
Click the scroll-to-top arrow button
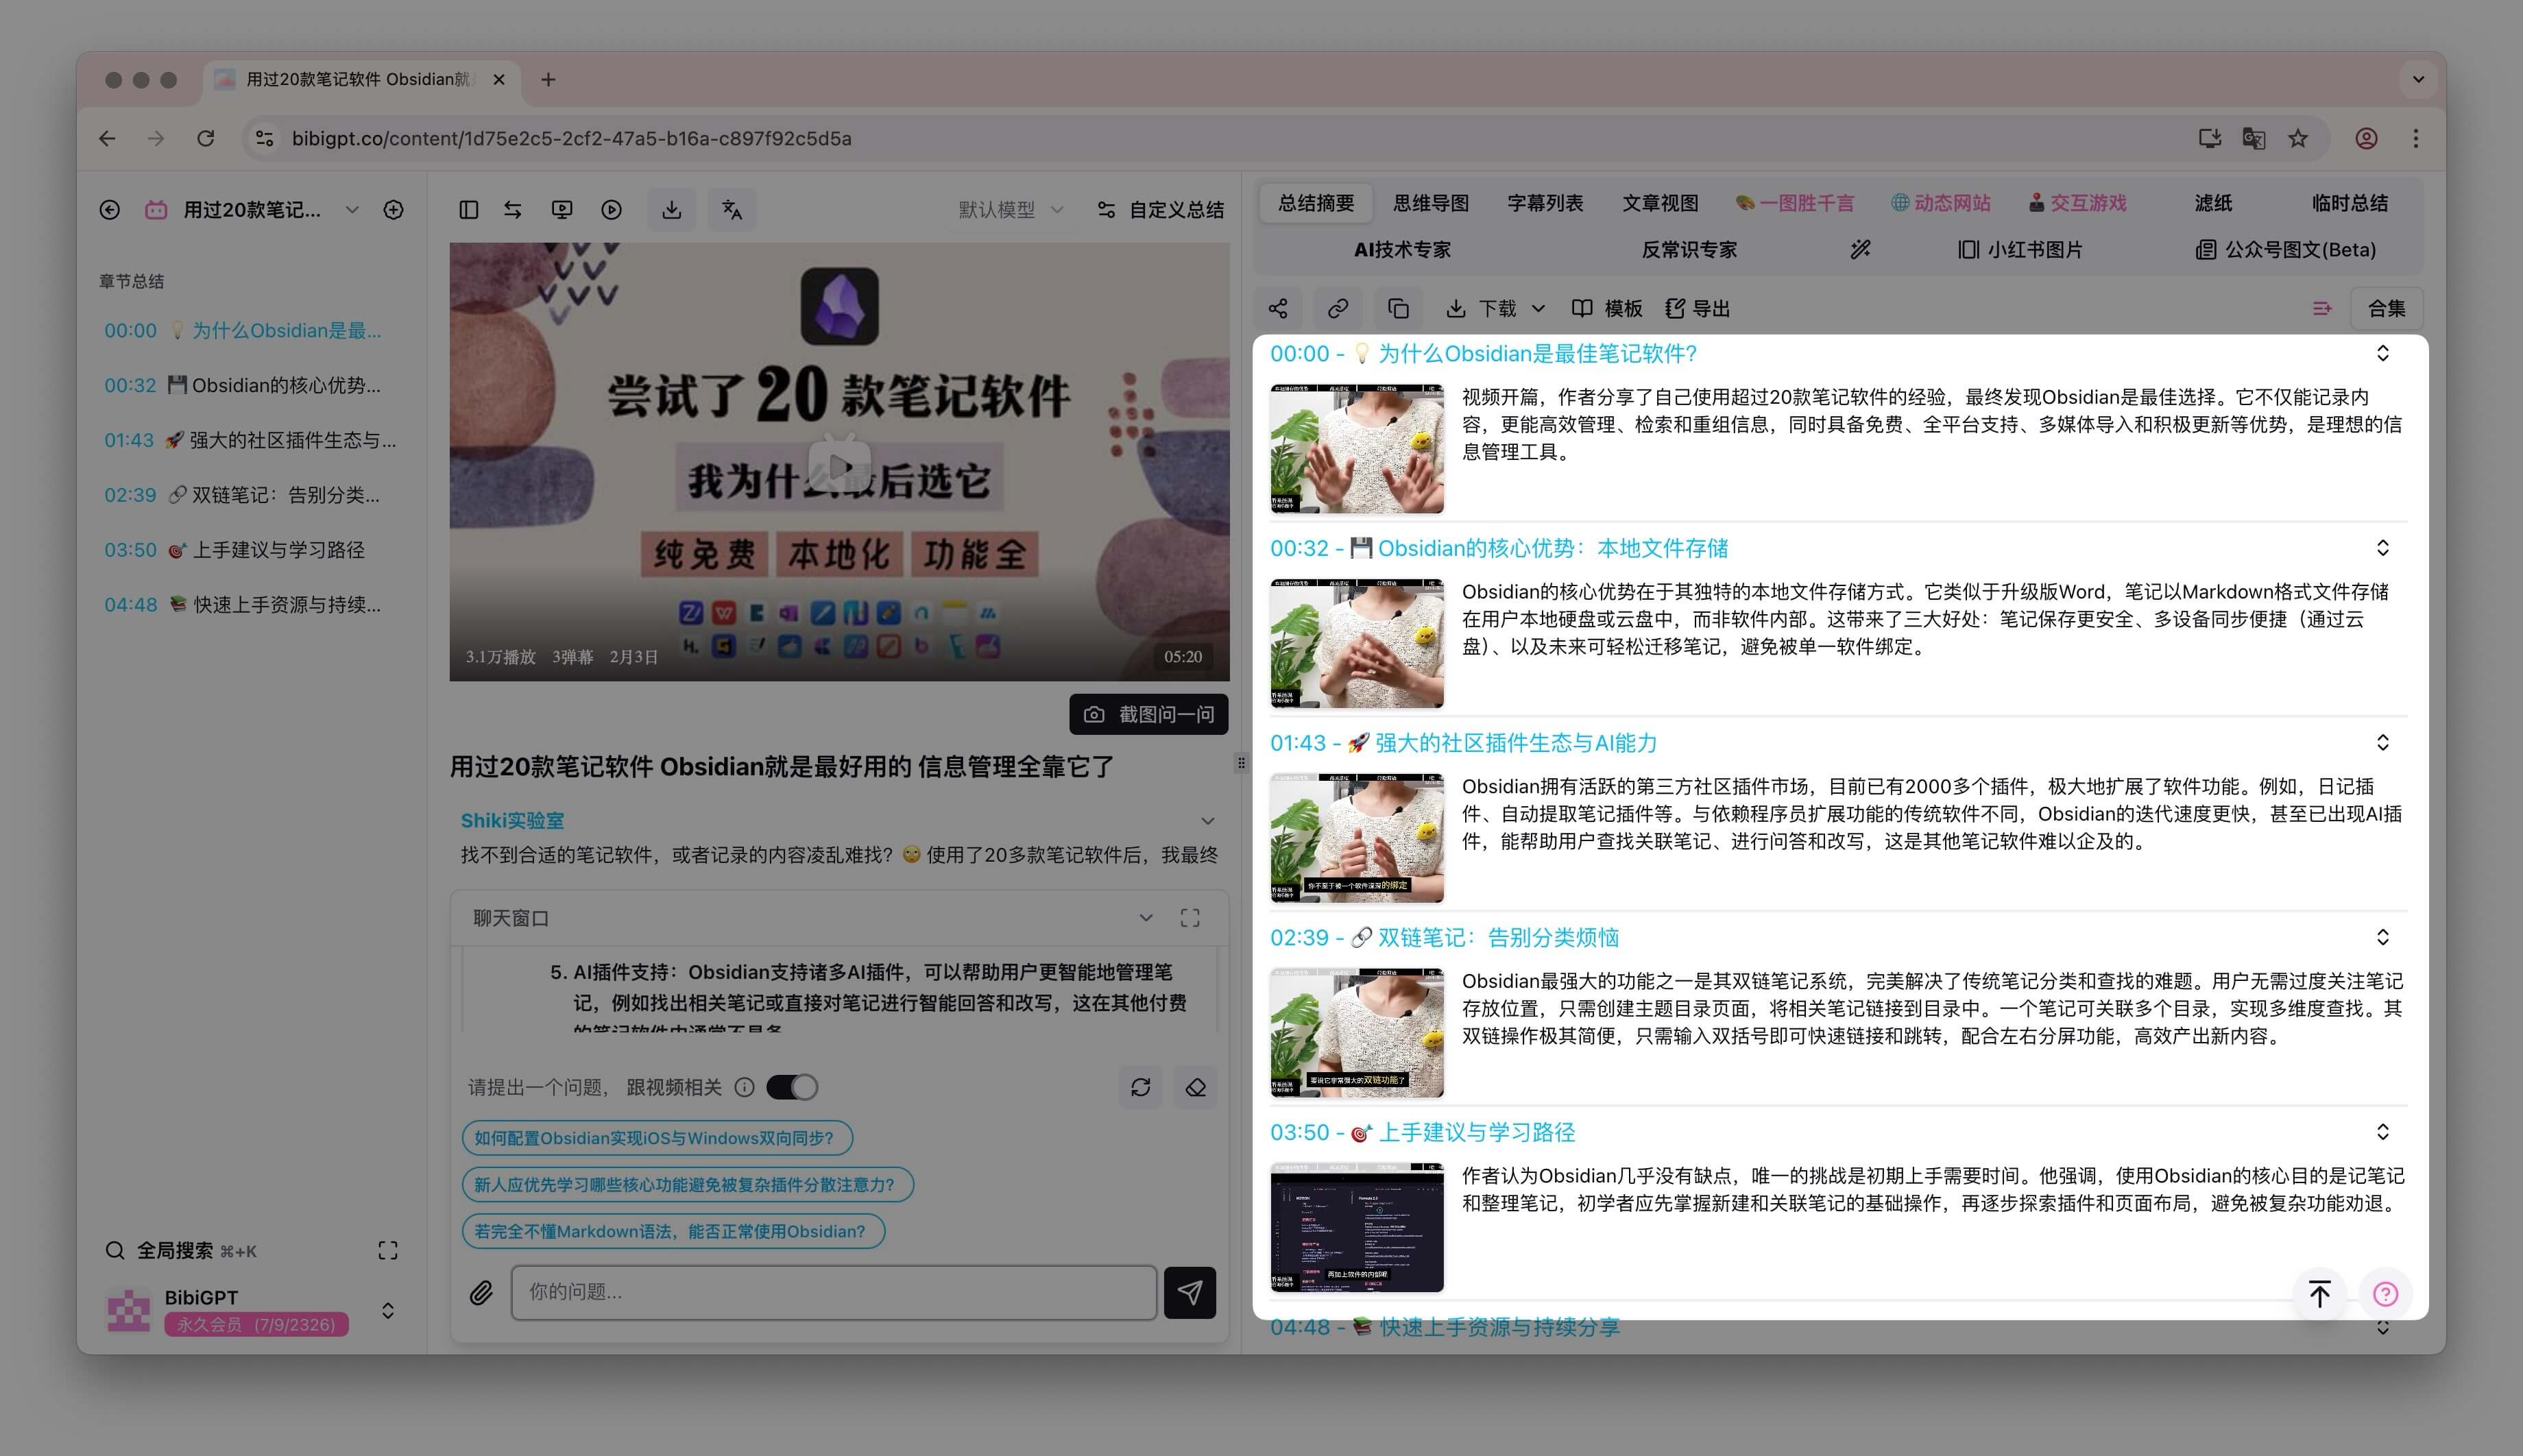pyautogui.click(x=2319, y=1294)
